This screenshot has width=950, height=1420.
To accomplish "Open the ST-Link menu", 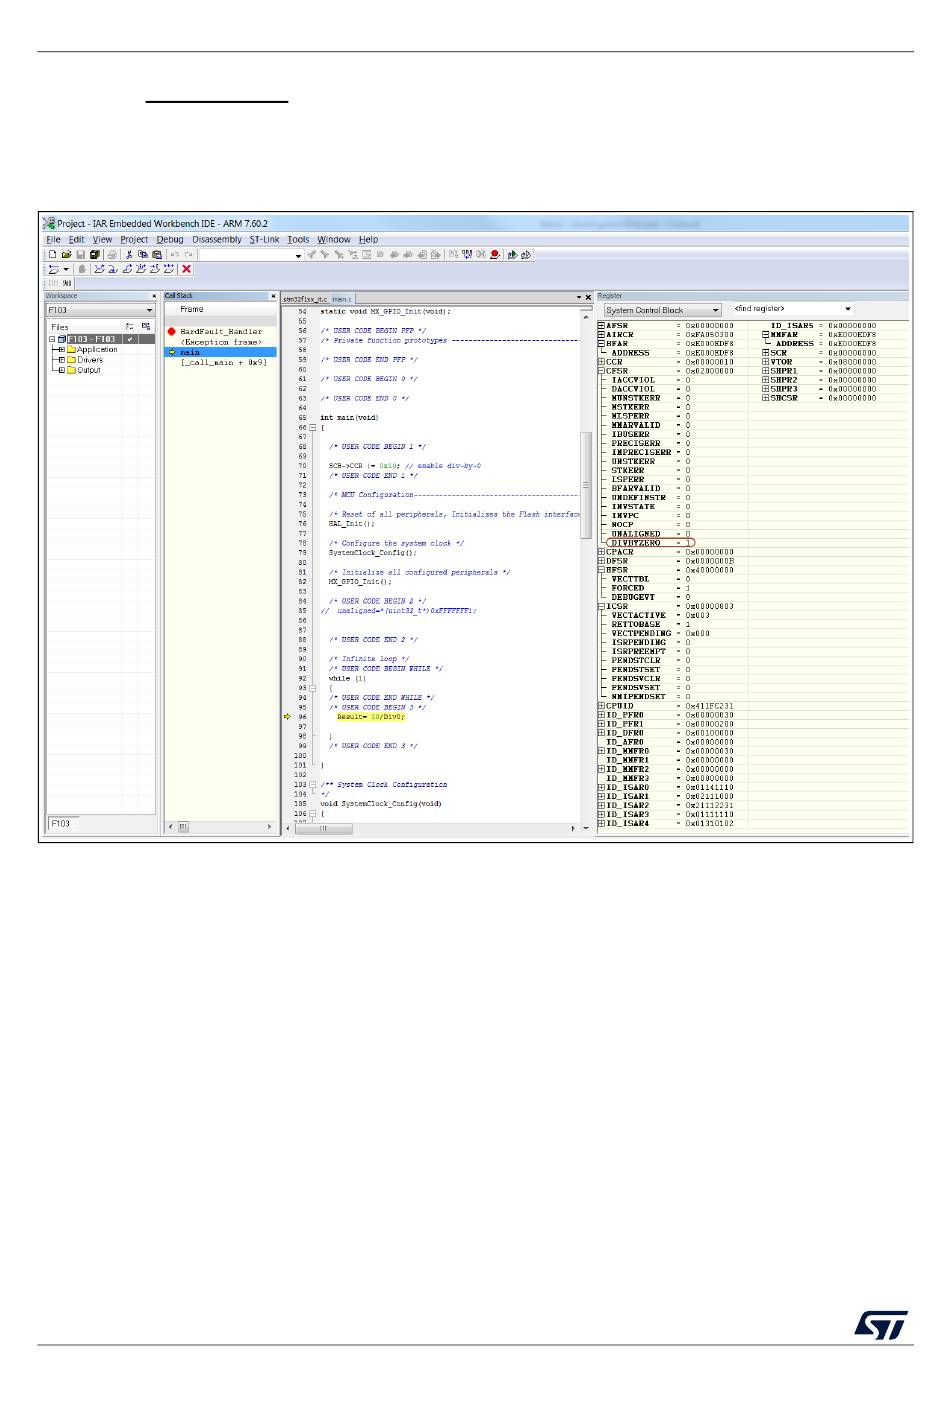I will click(x=264, y=240).
